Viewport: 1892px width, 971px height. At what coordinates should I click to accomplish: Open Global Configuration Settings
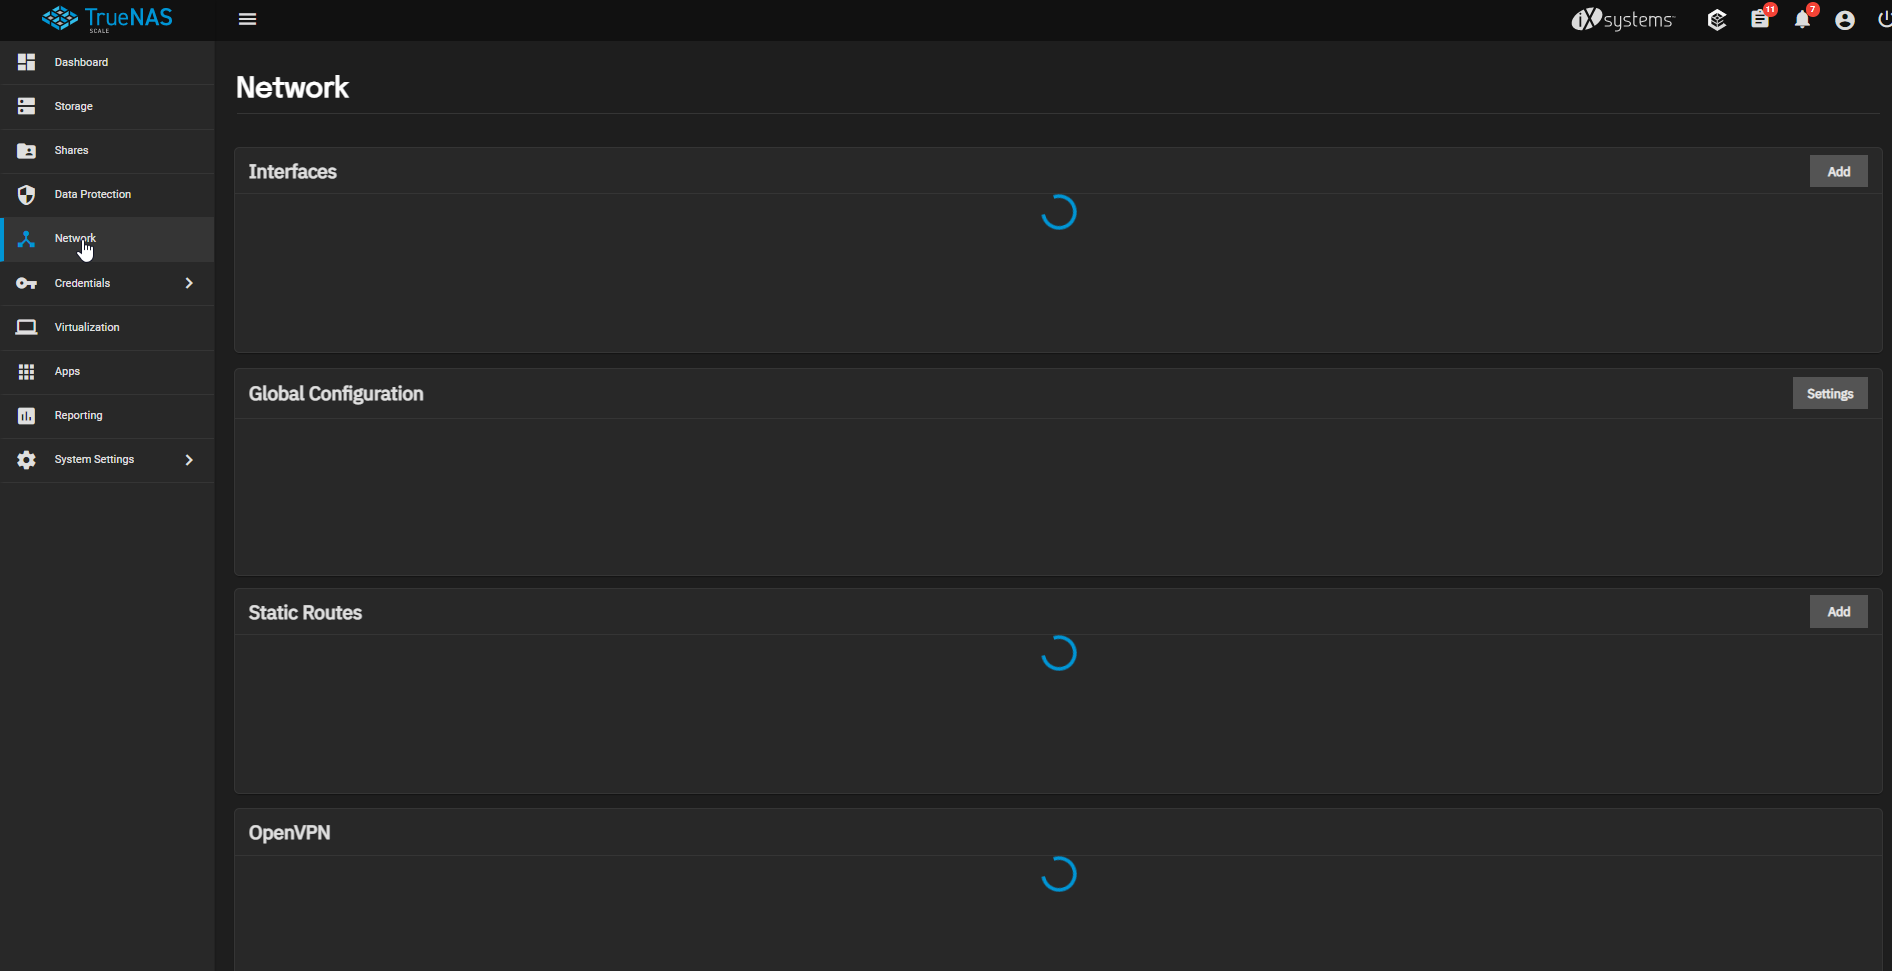tap(1830, 393)
